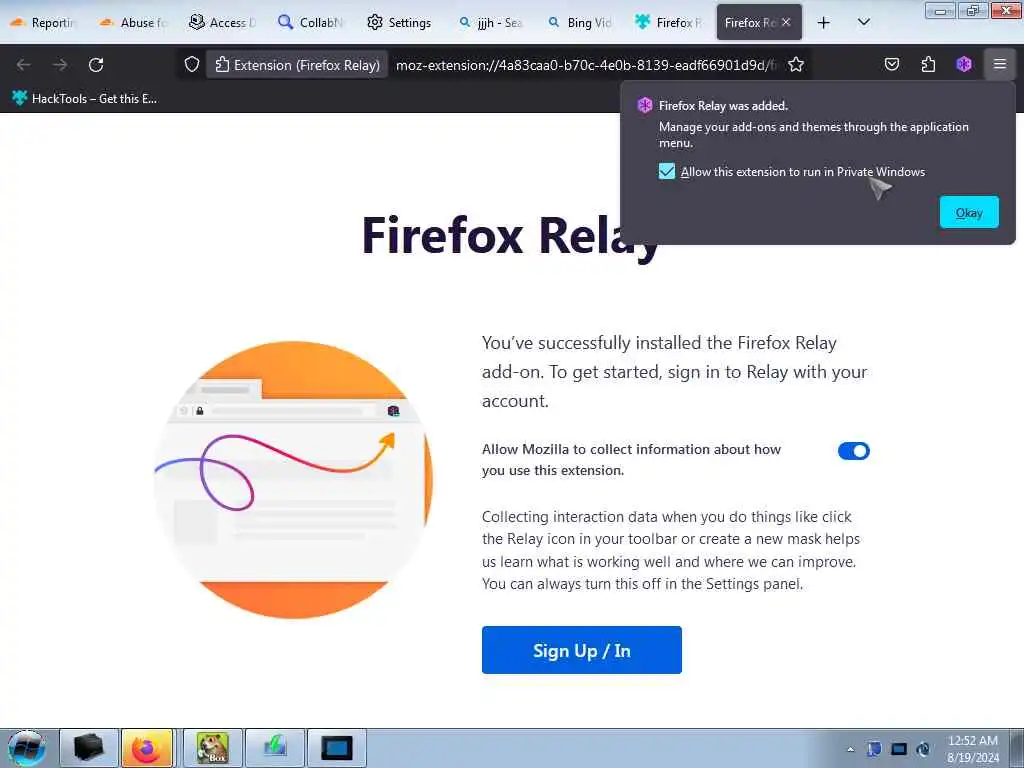
Task: Open the Extensions puzzle-piece menu
Action: (928, 64)
